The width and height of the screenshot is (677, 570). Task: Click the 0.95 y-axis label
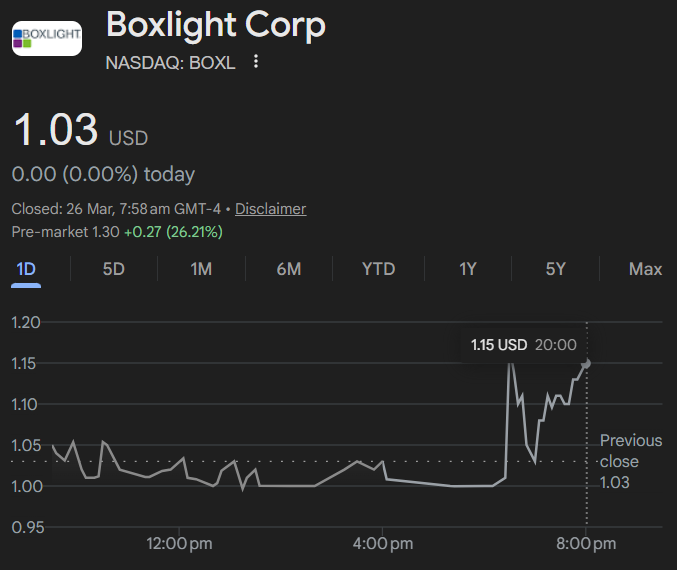pyautogui.click(x=28, y=527)
